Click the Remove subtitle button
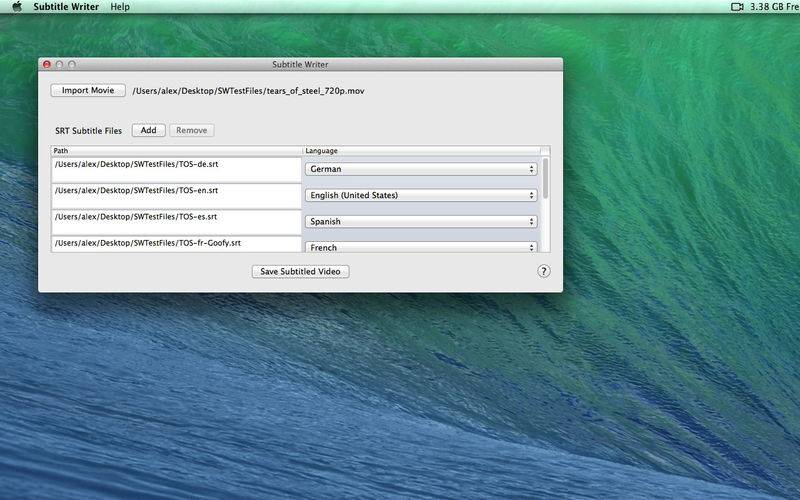Viewport: 800px width, 500px height. (x=192, y=130)
